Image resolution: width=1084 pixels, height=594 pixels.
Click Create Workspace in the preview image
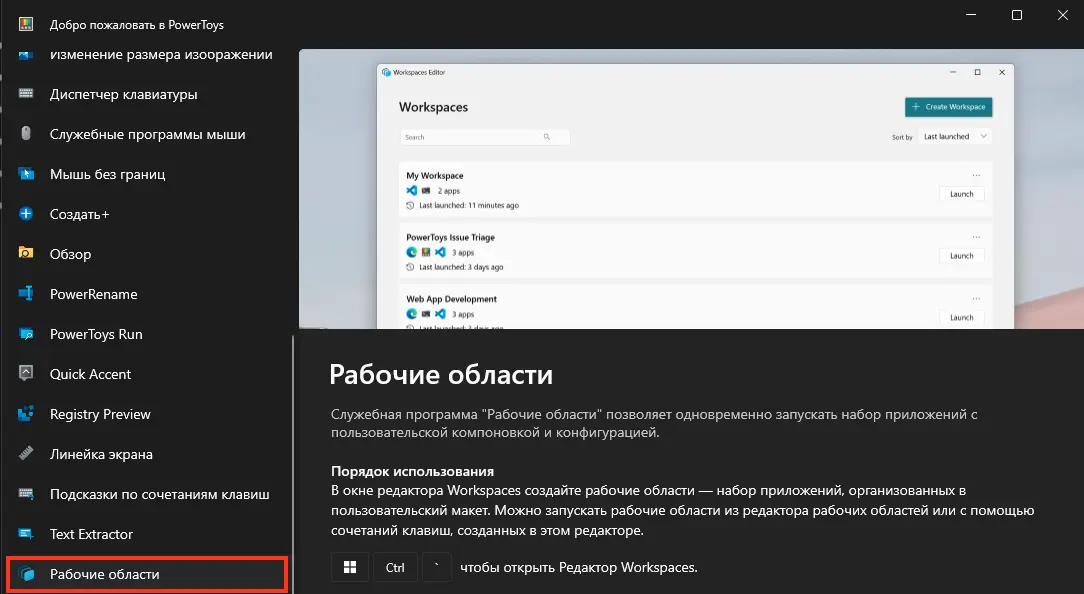(x=948, y=106)
